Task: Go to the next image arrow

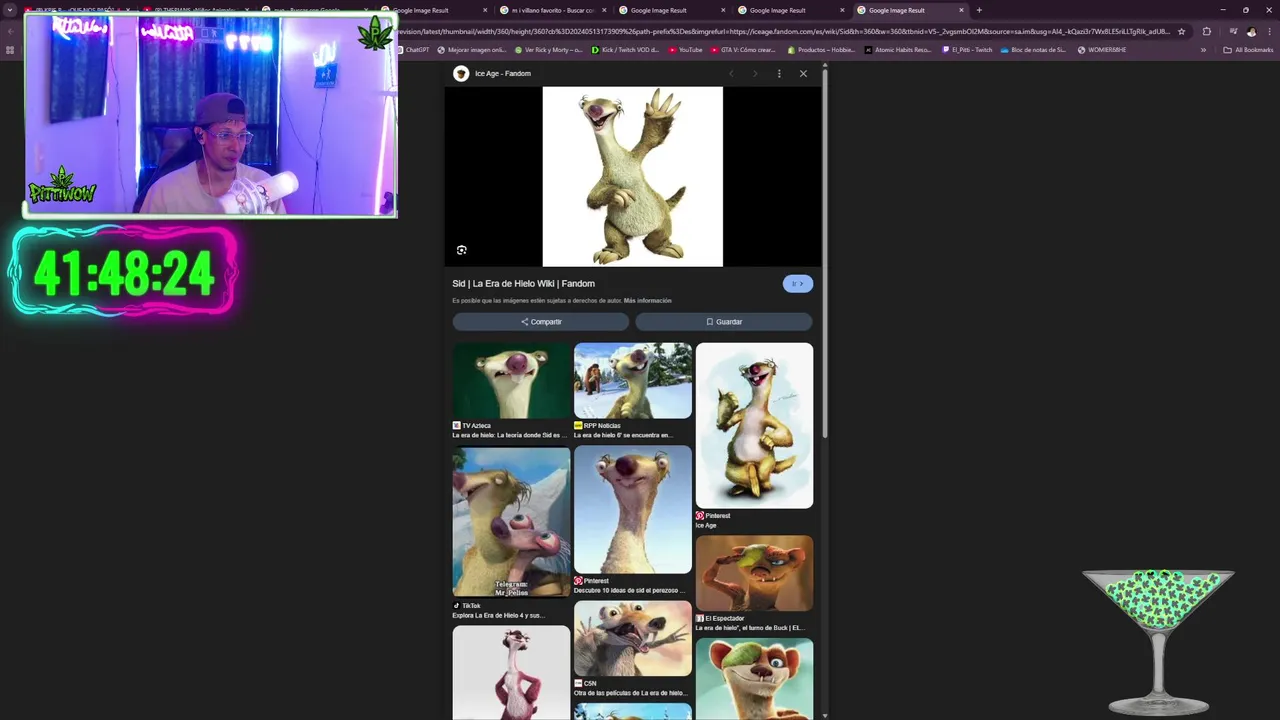Action: coord(755,73)
